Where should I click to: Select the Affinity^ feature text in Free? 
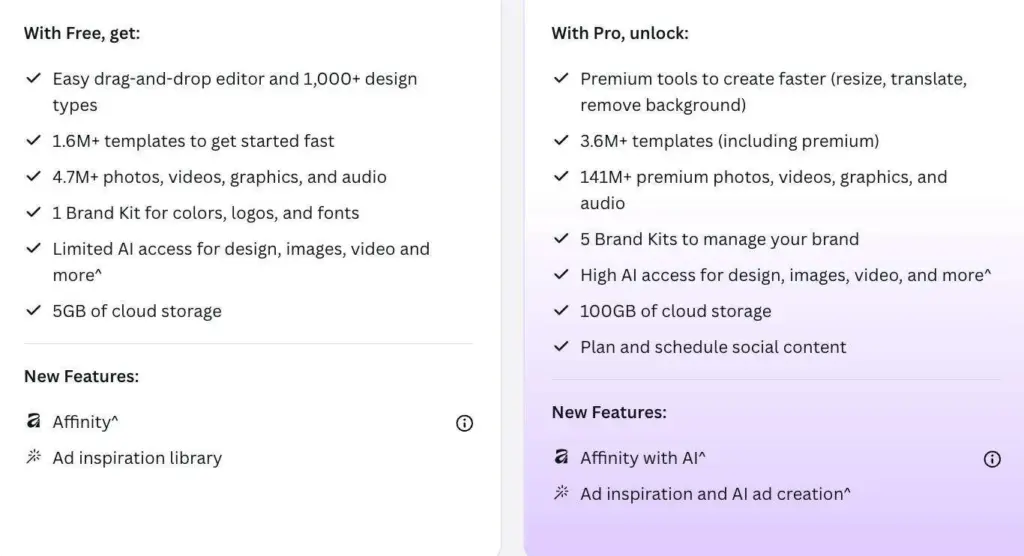(86, 422)
